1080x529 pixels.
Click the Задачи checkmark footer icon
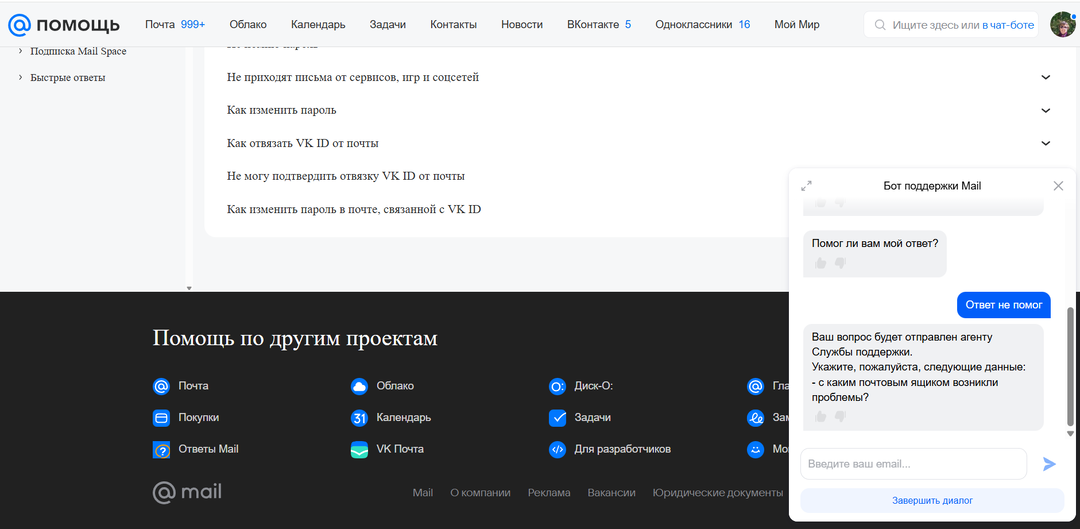click(x=557, y=417)
